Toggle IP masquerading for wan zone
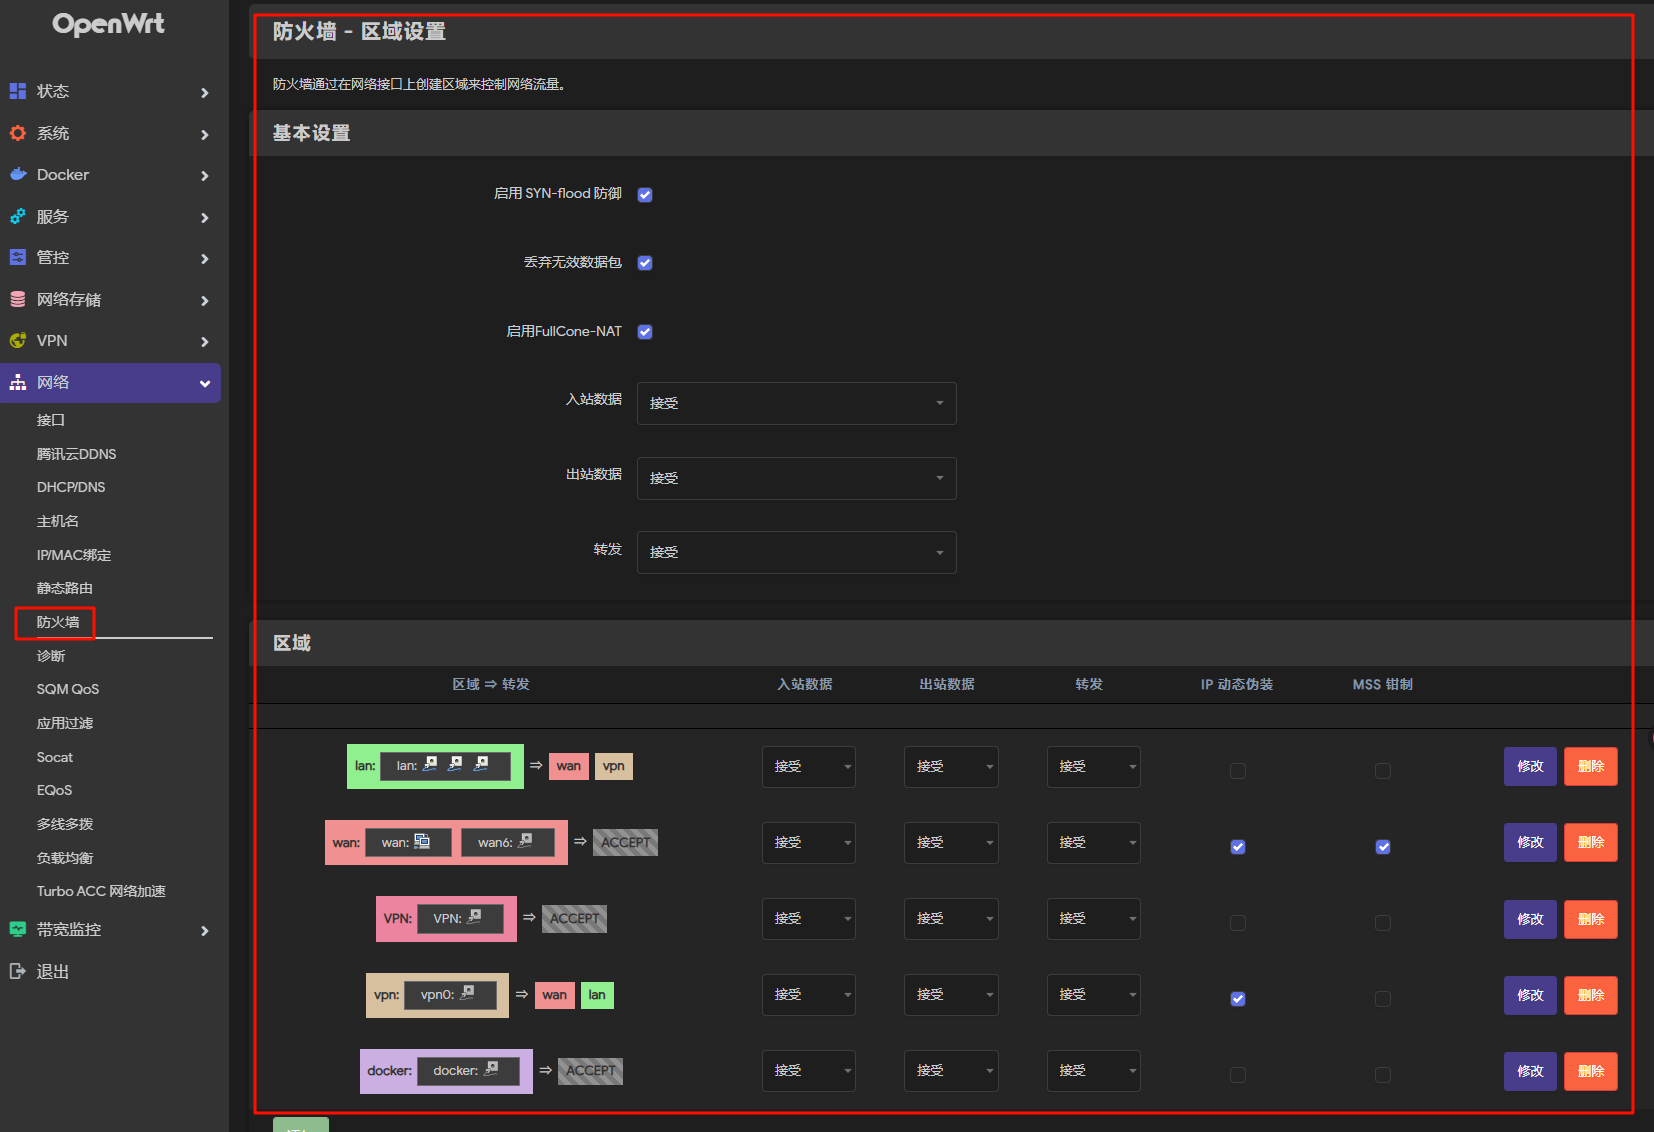The image size is (1654, 1132). [1238, 847]
